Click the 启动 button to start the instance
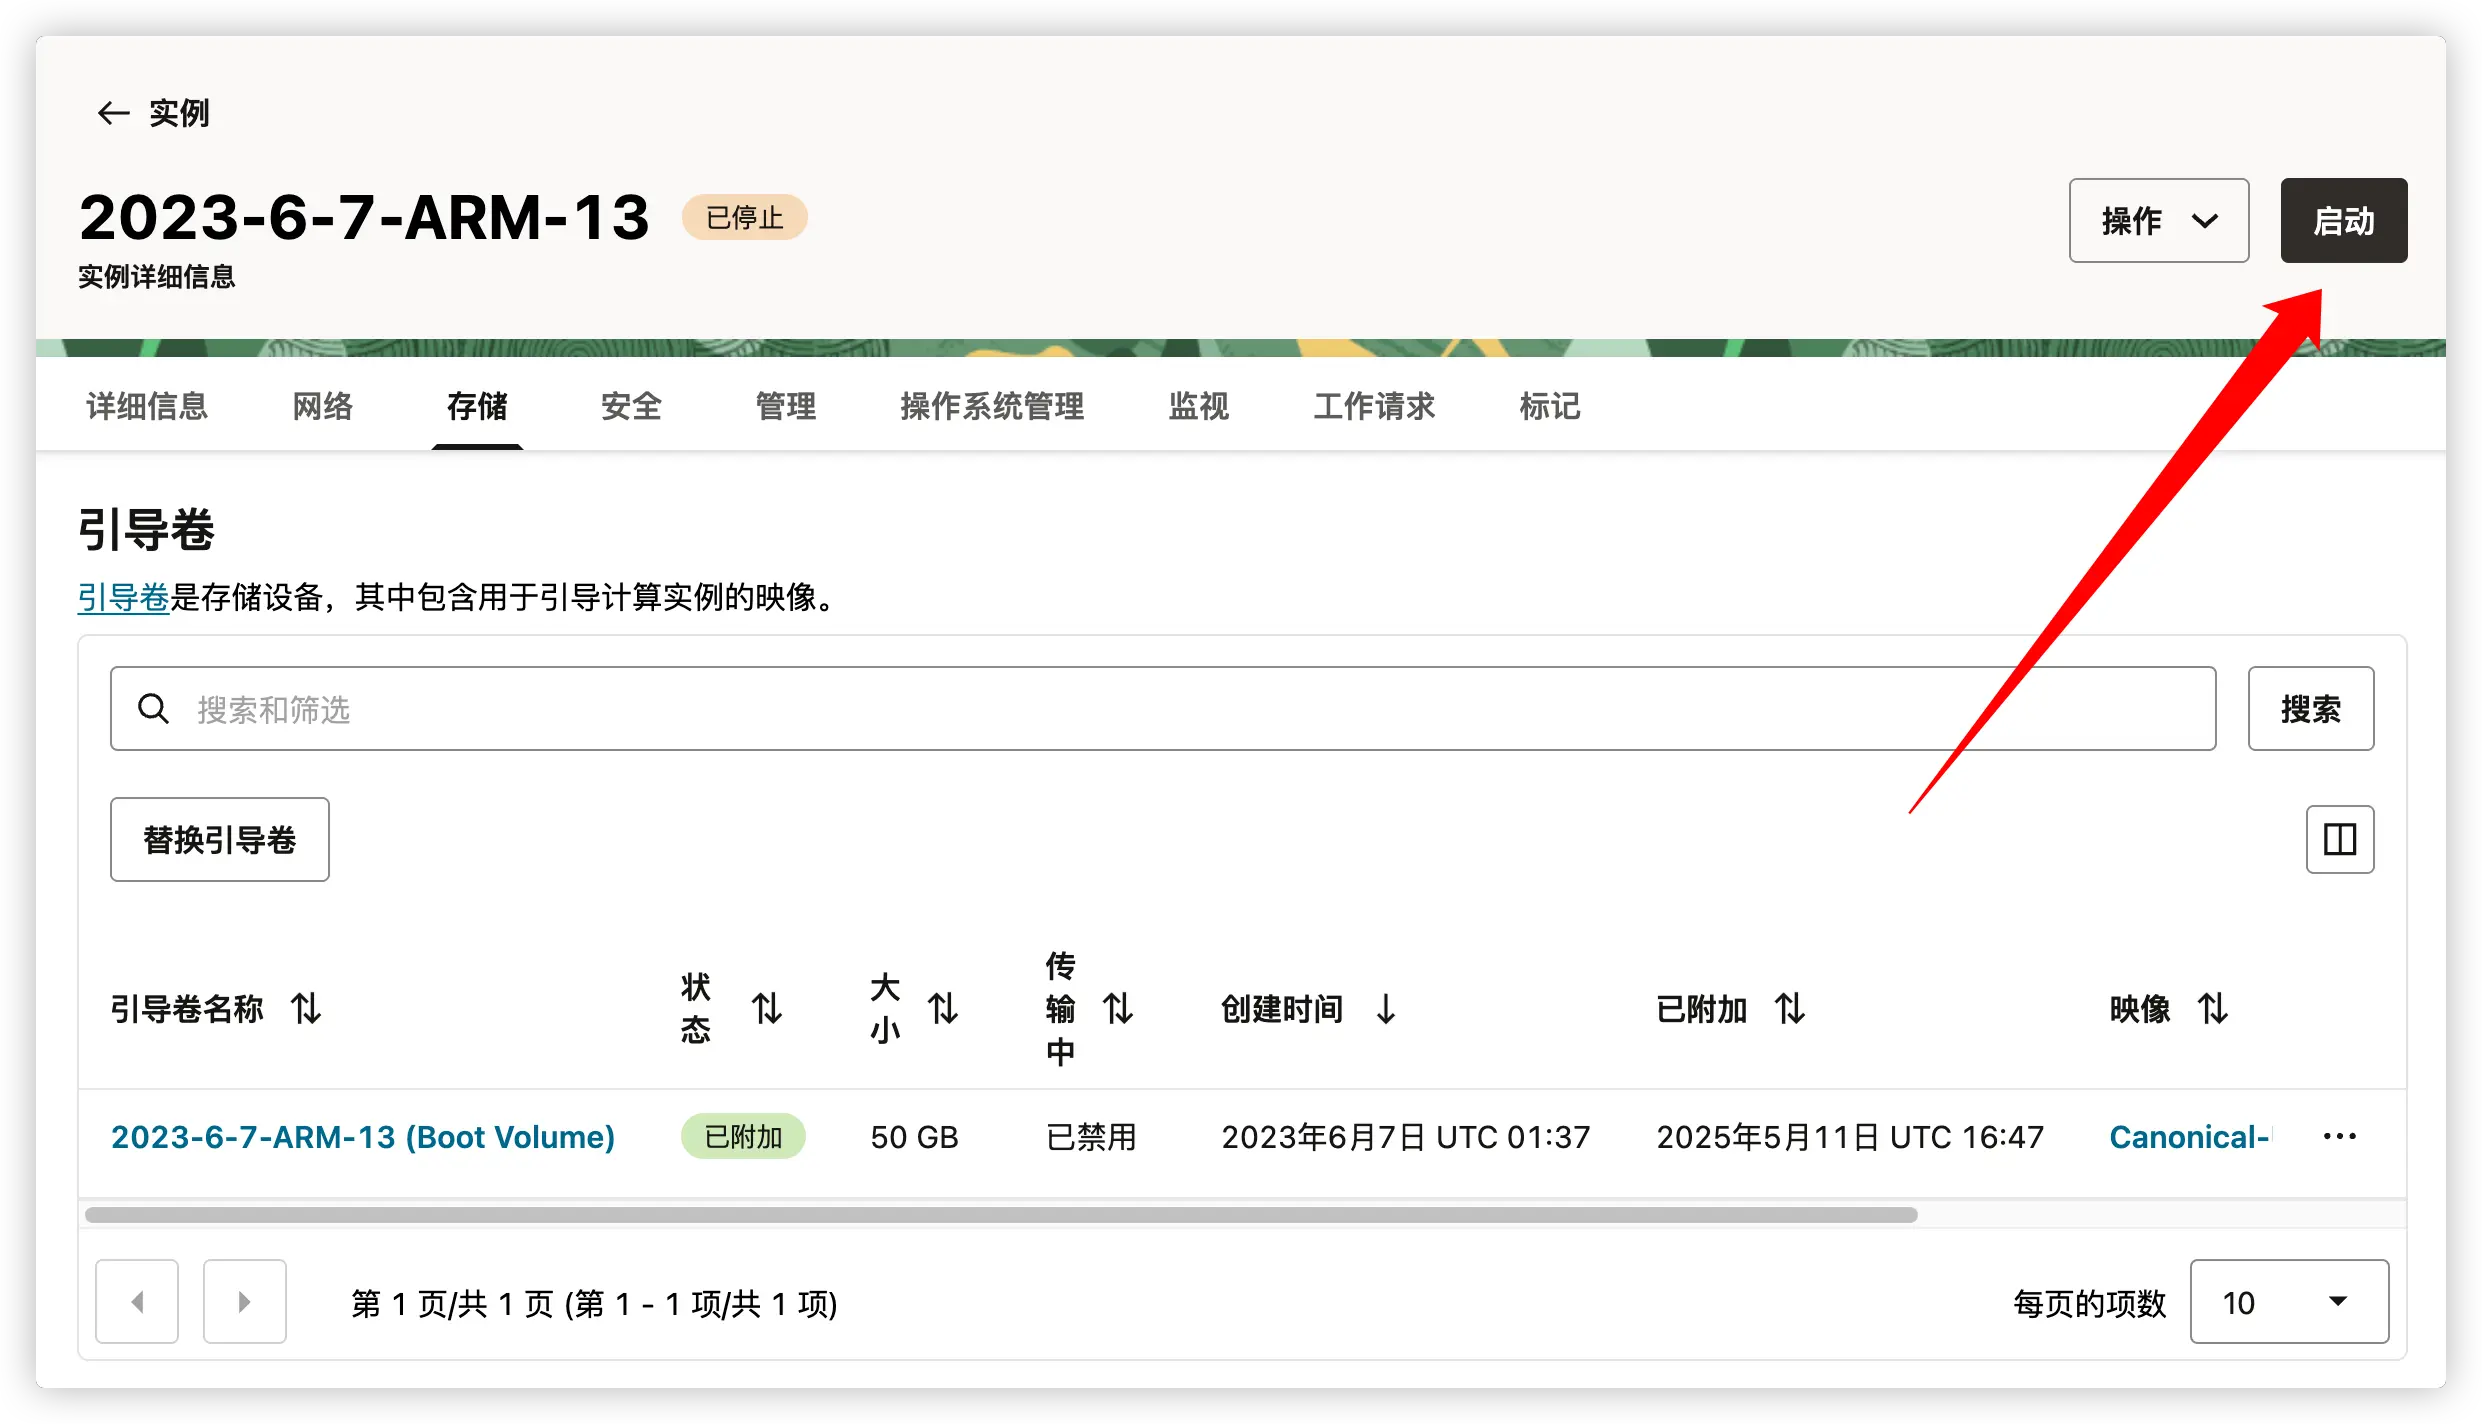 2344,220
